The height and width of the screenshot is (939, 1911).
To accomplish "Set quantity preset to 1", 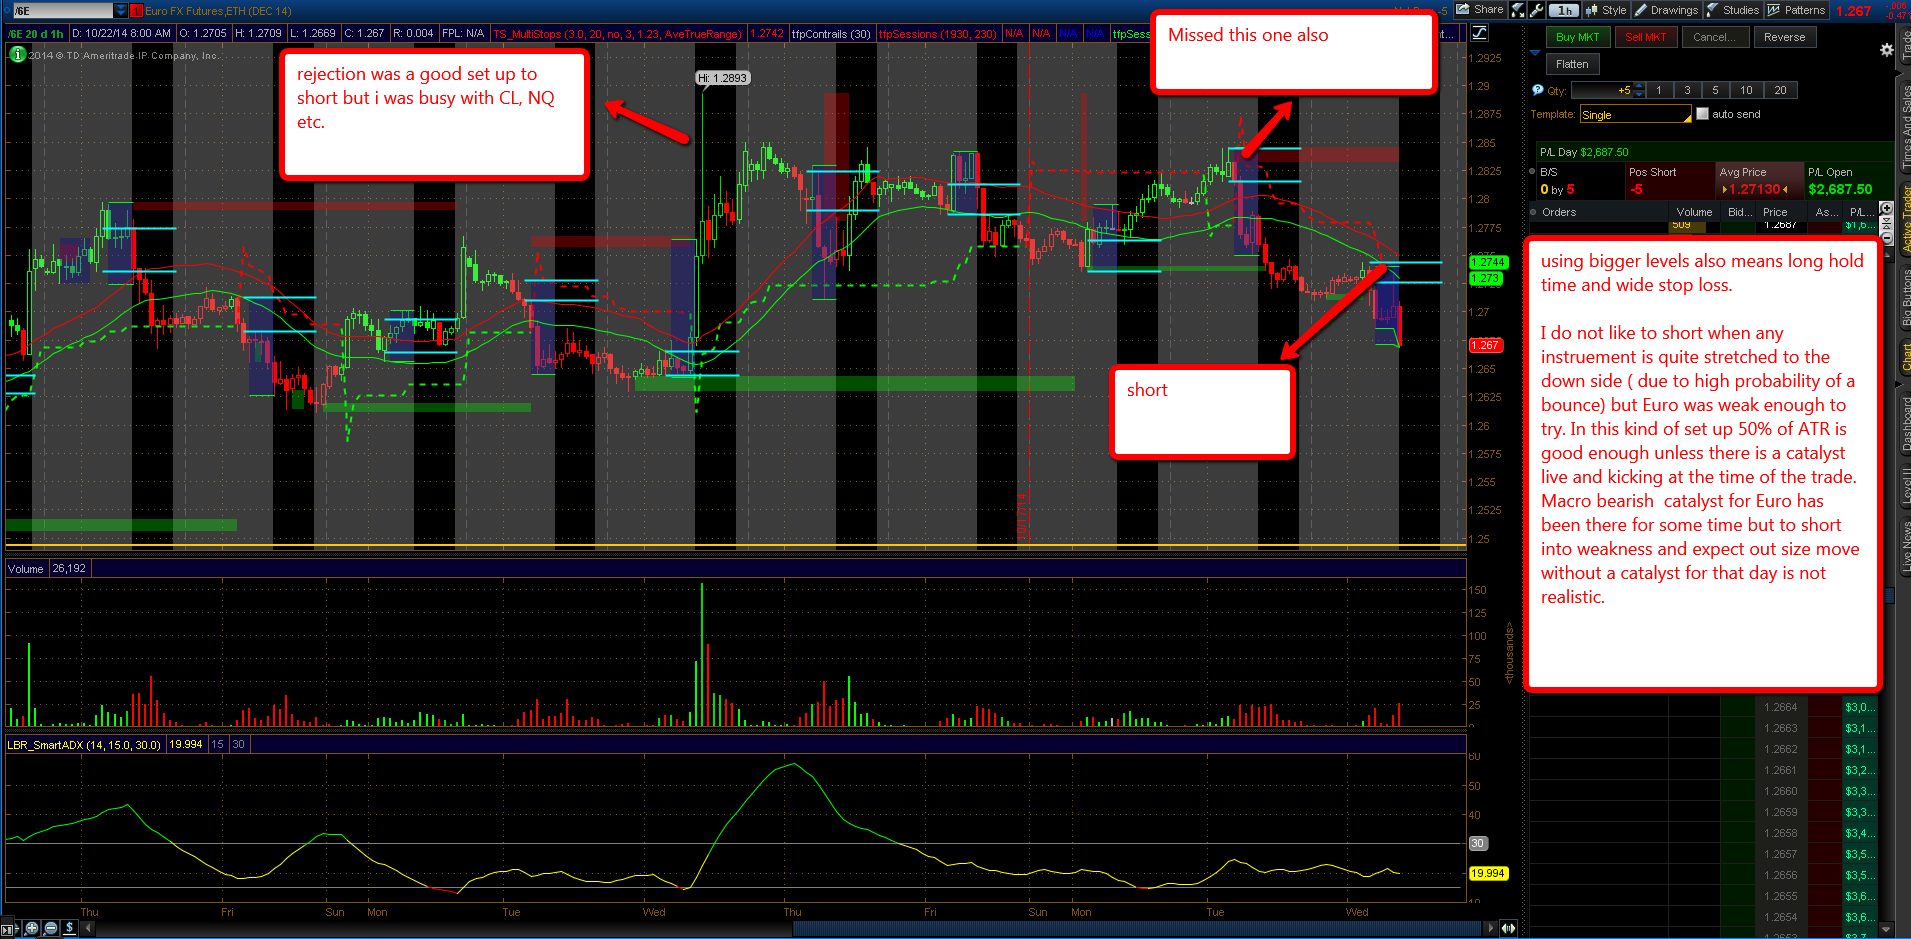I will (x=1659, y=90).
